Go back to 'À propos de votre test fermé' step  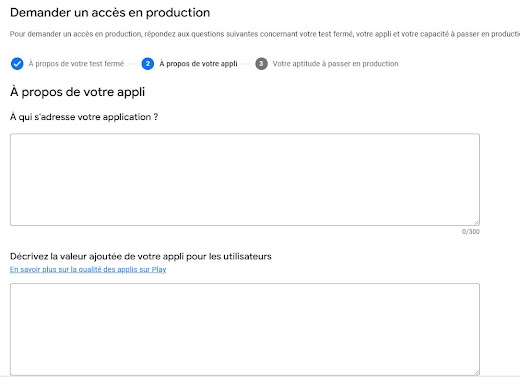point(76,64)
